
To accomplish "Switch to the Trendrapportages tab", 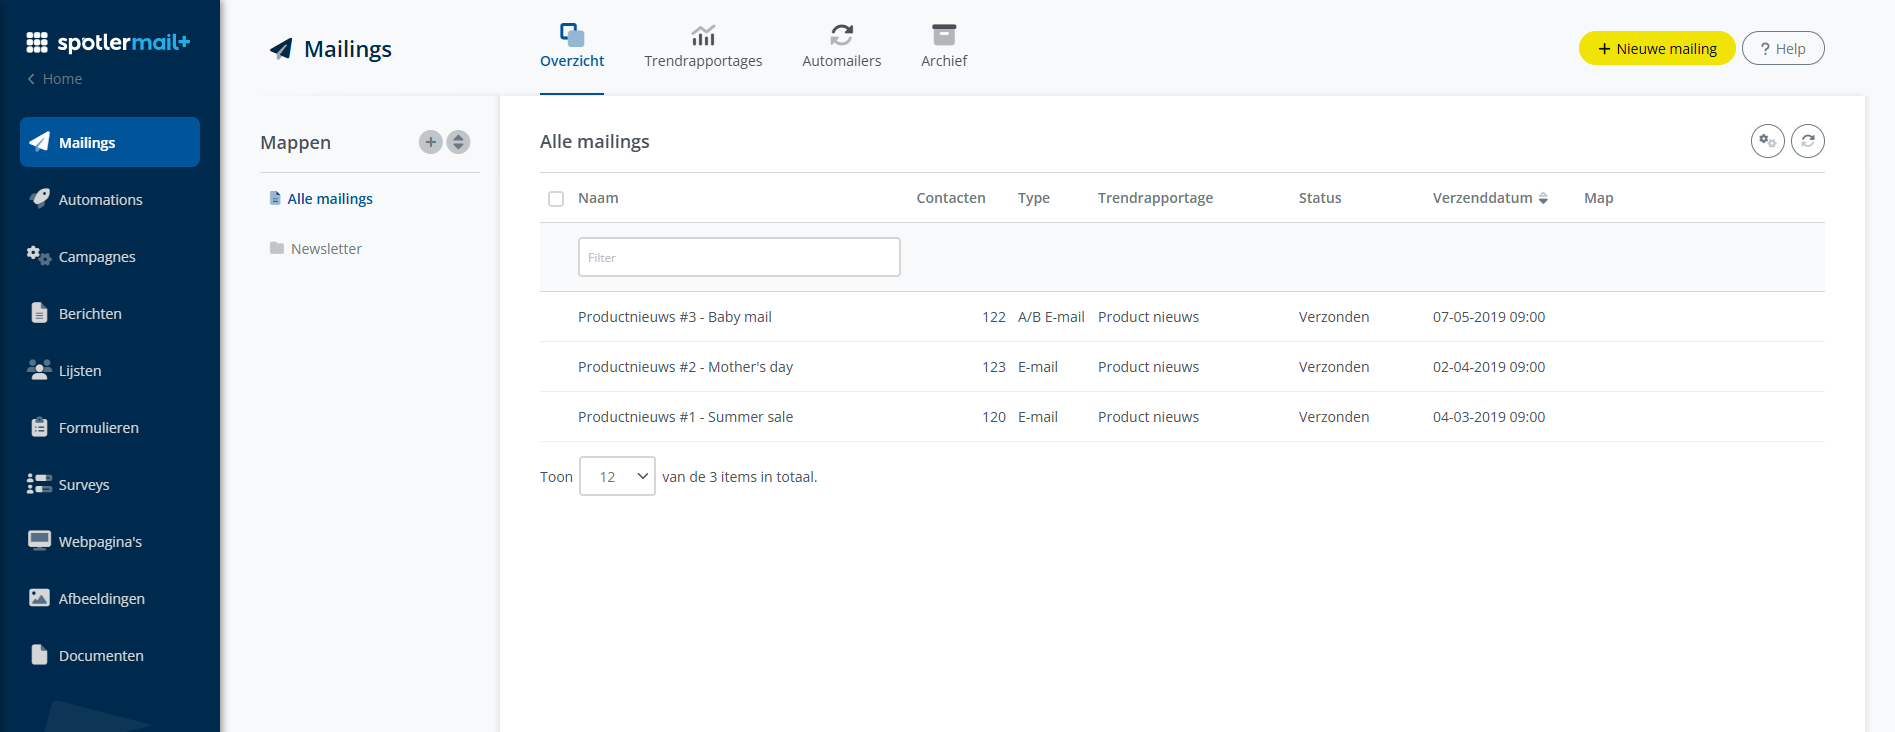I will 703,47.
